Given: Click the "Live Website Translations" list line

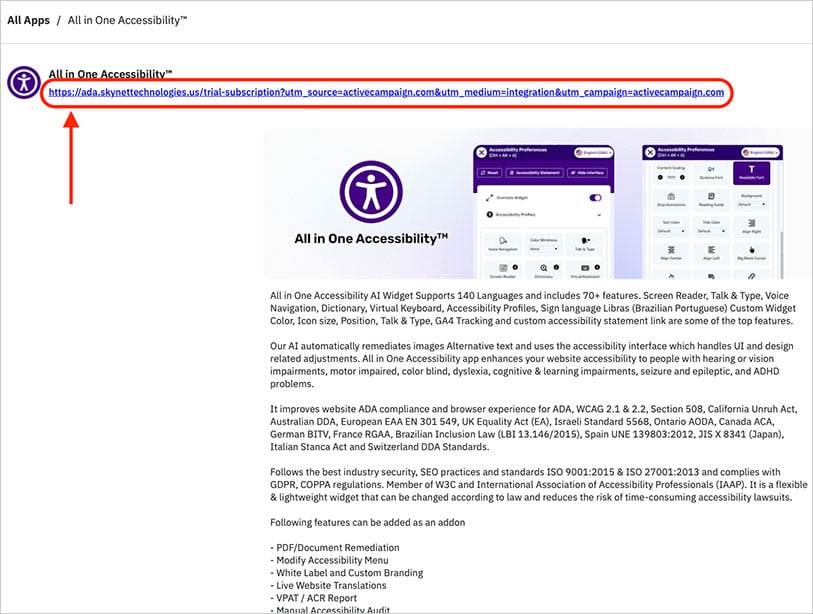Looking at the screenshot, I should click(328, 585).
